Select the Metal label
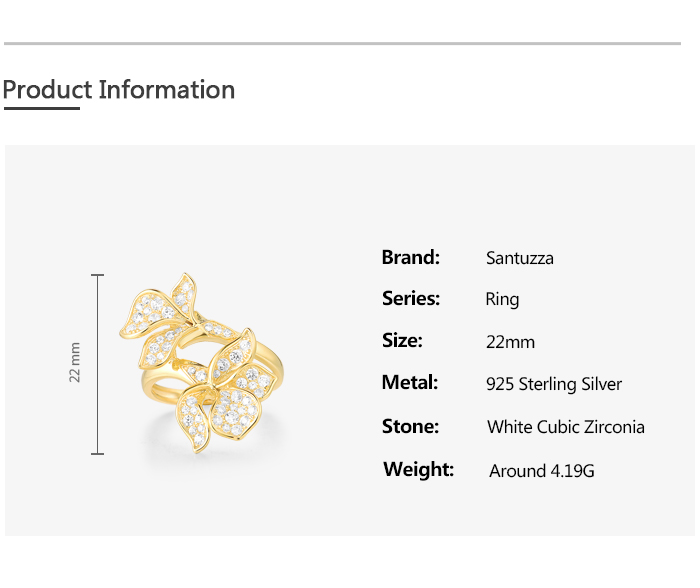Screen dimensions: 700x588 pos(410,383)
